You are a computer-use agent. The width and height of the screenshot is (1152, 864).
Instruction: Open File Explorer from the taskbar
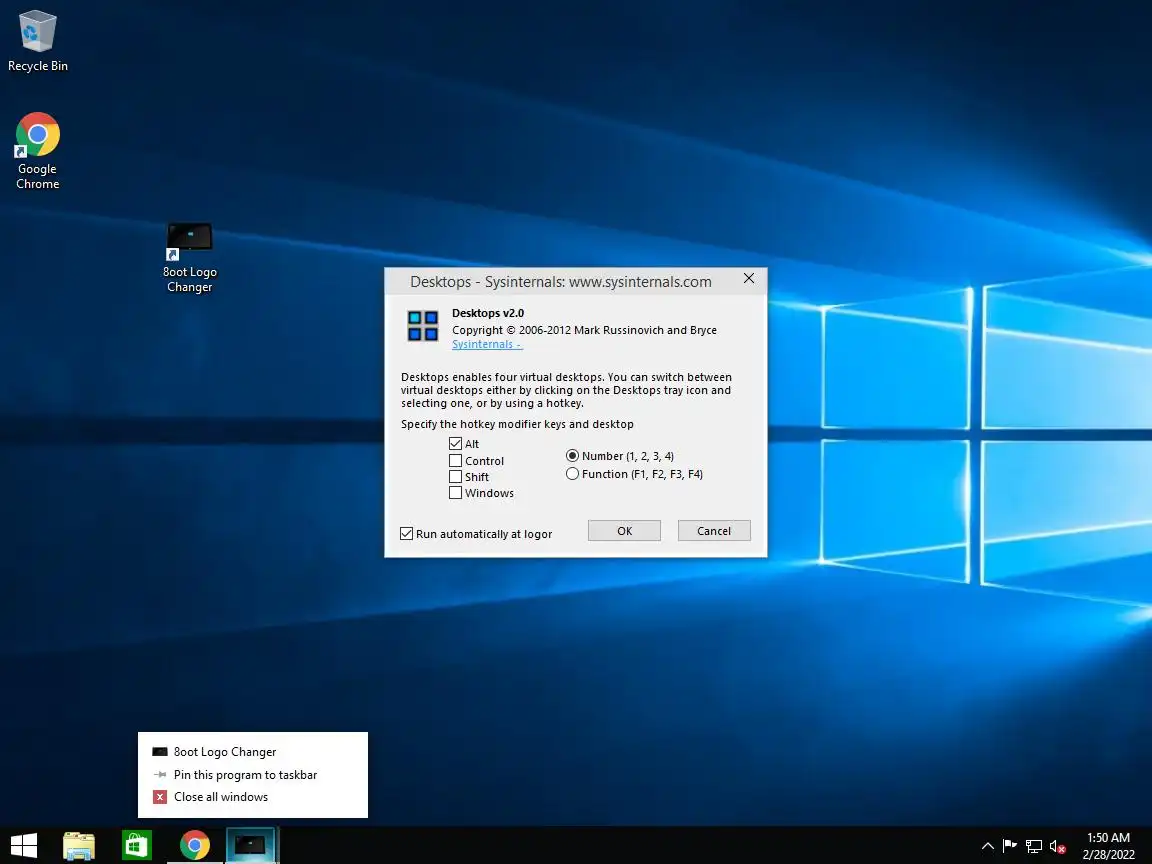click(x=79, y=846)
